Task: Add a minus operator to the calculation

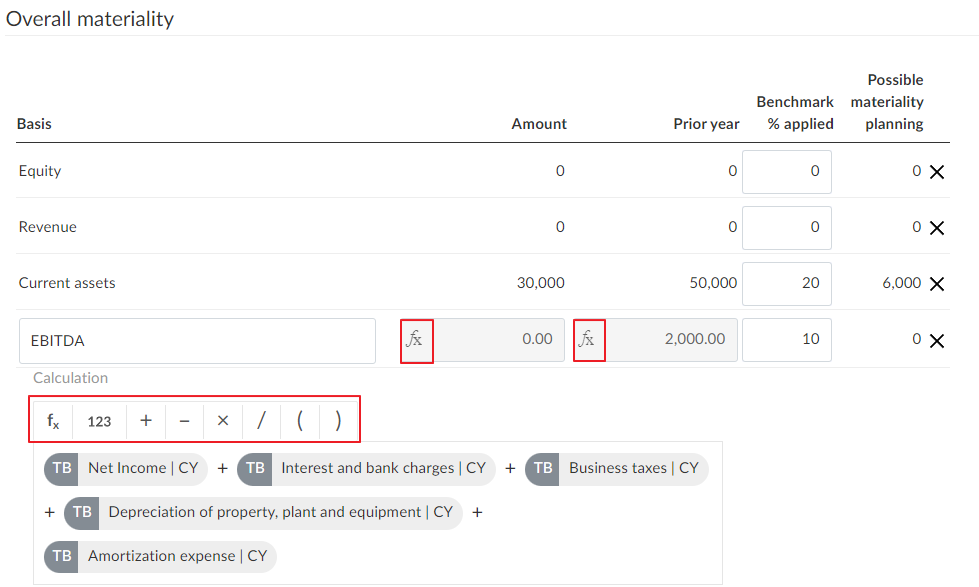Action: pyautogui.click(x=184, y=421)
